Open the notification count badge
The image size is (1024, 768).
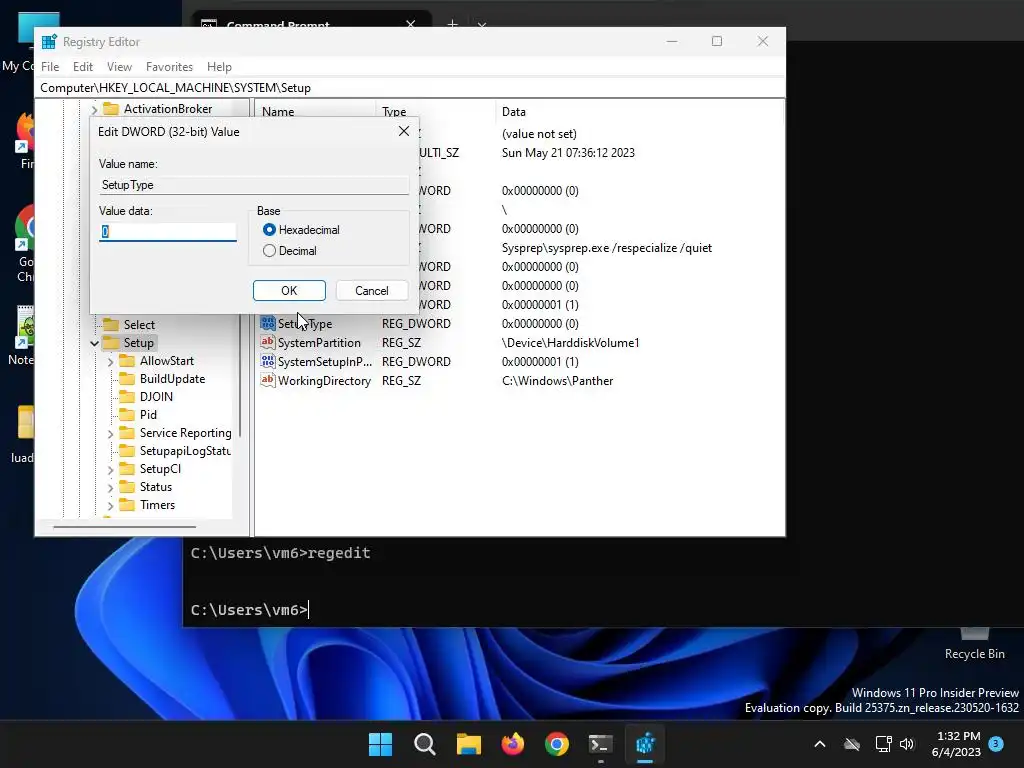tap(996, 743)
